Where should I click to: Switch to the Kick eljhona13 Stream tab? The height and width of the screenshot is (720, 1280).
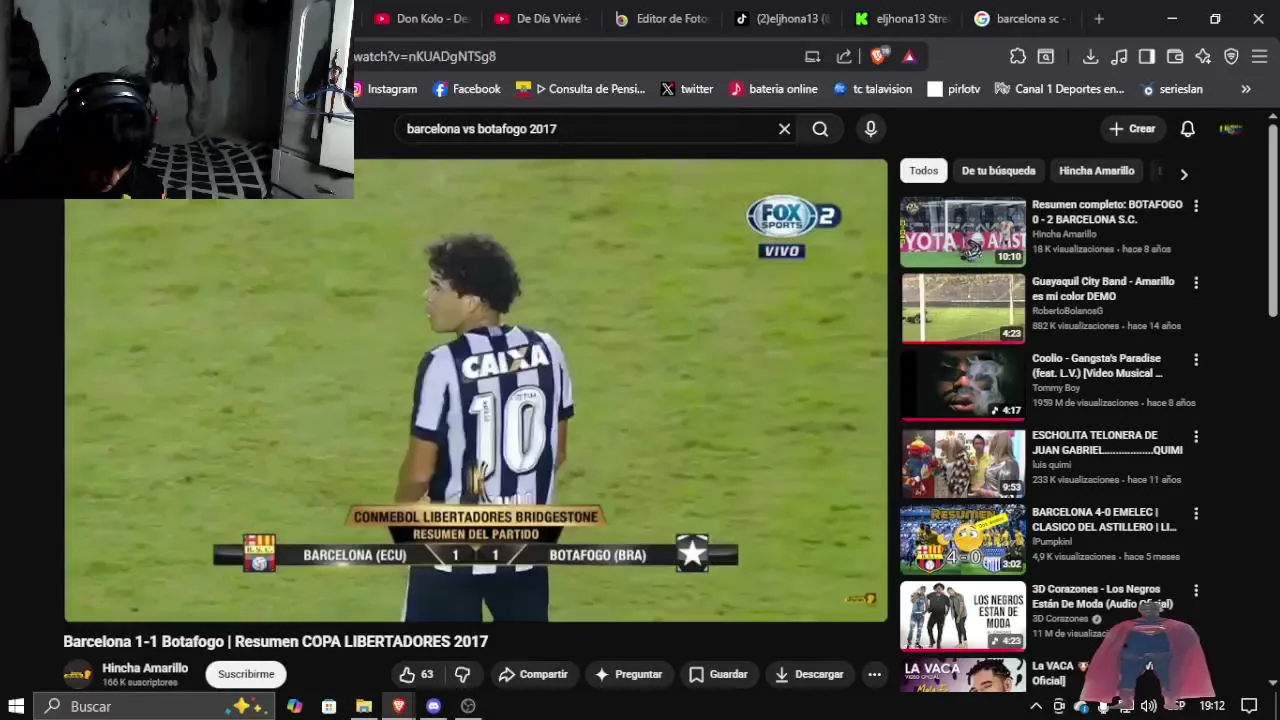(x=902, y=19)
